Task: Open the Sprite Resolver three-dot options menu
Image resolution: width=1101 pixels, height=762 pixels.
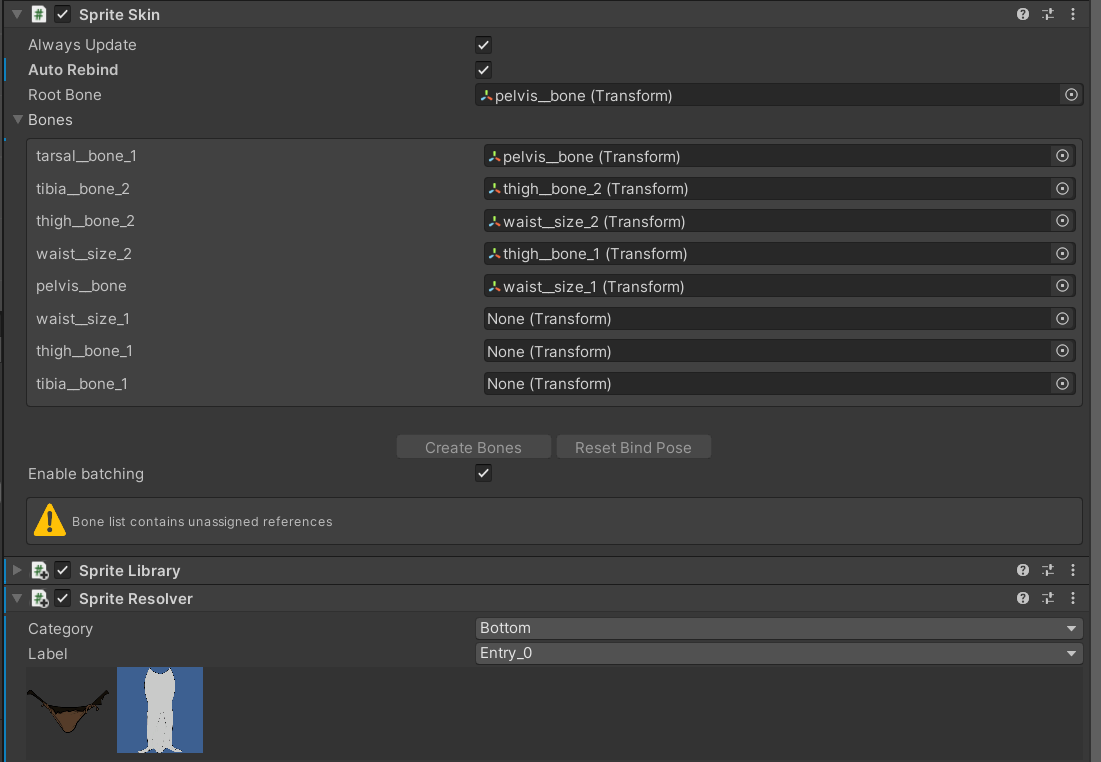Action: point(1072,597)
